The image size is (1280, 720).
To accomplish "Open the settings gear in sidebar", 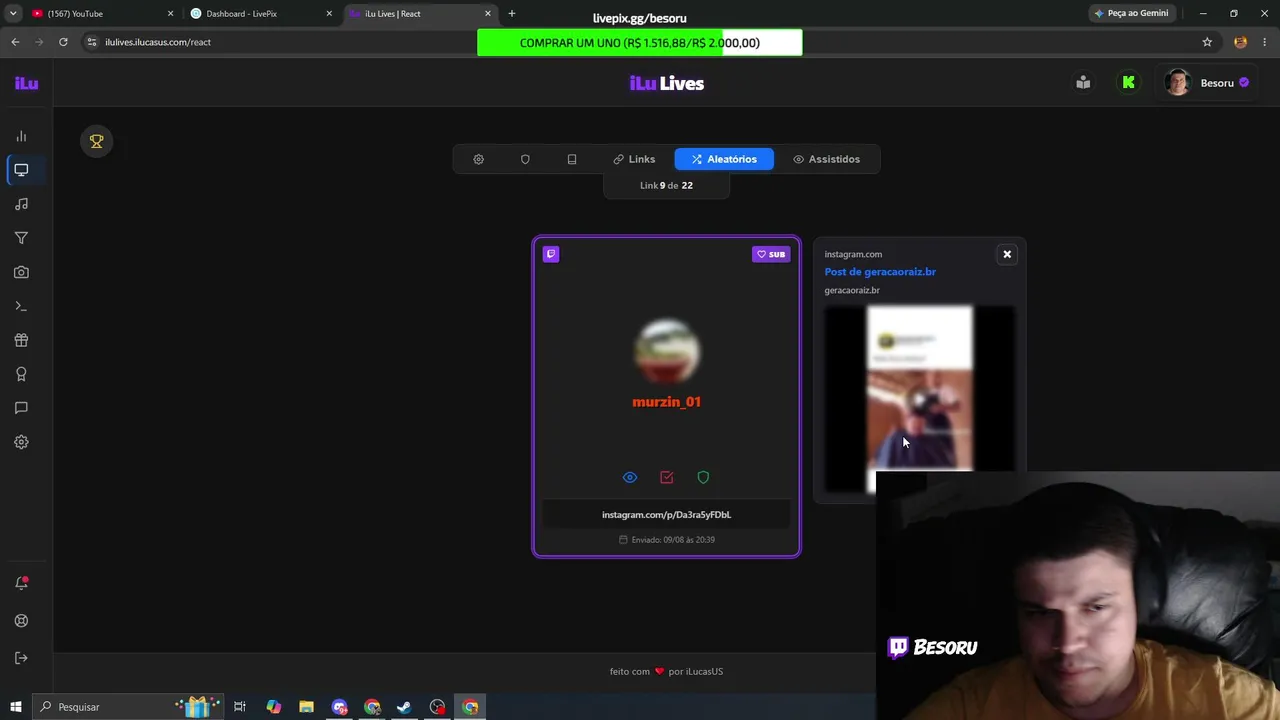I will pyautogui.click(x=21, y=442).
